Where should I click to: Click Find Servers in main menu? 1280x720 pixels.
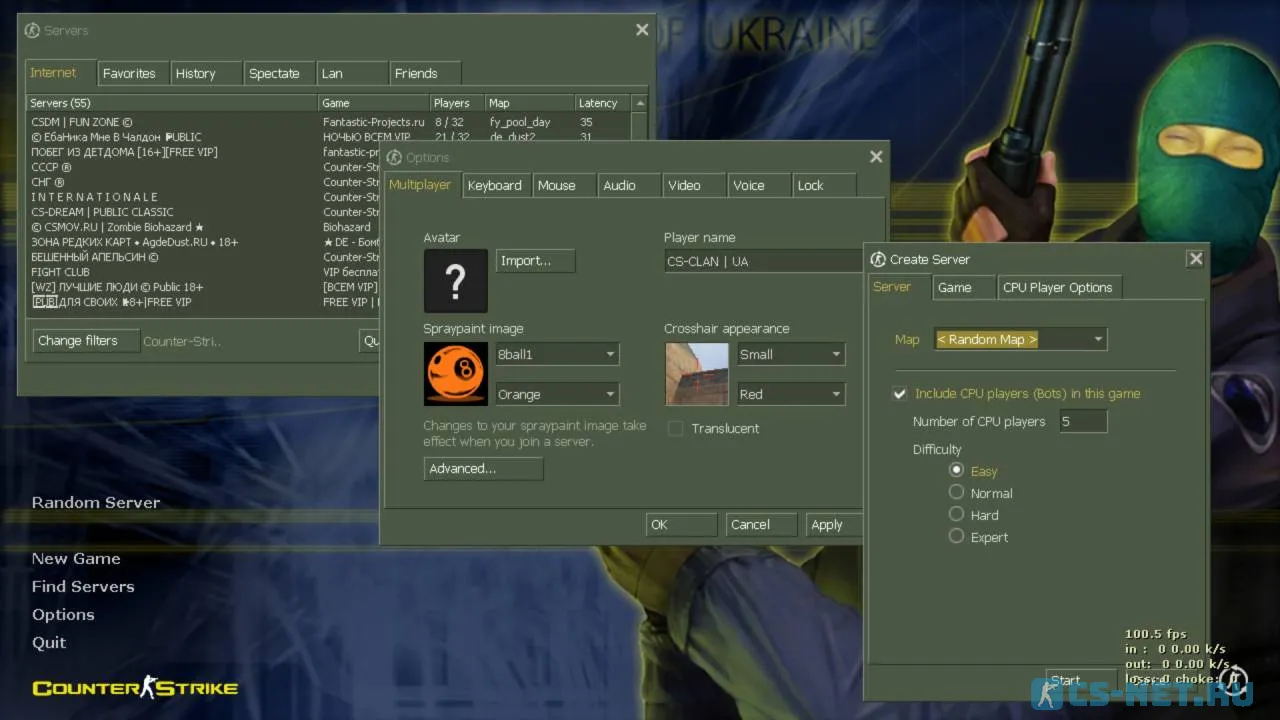point(83,587)
